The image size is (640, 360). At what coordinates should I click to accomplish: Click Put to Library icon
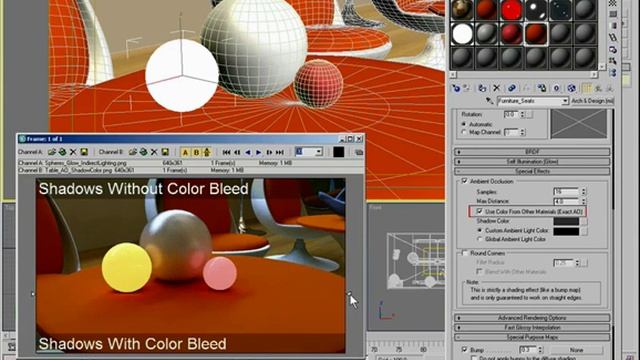[542, 88]
